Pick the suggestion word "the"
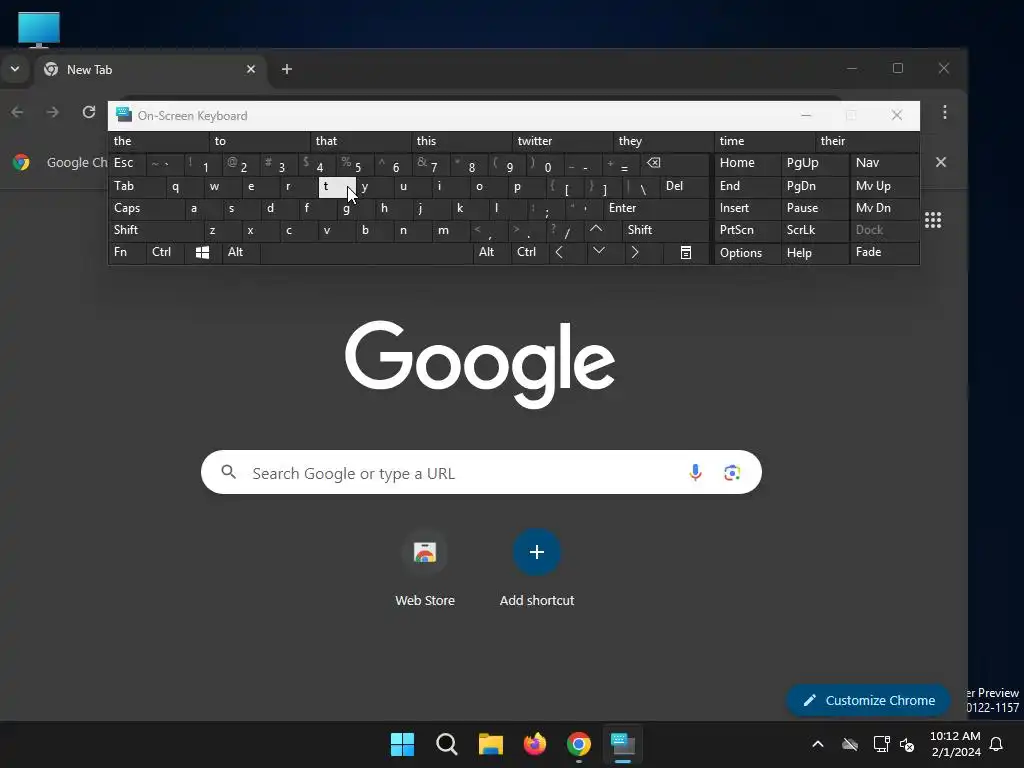Viewport: 1024px width, 768px height. (159, 141)
